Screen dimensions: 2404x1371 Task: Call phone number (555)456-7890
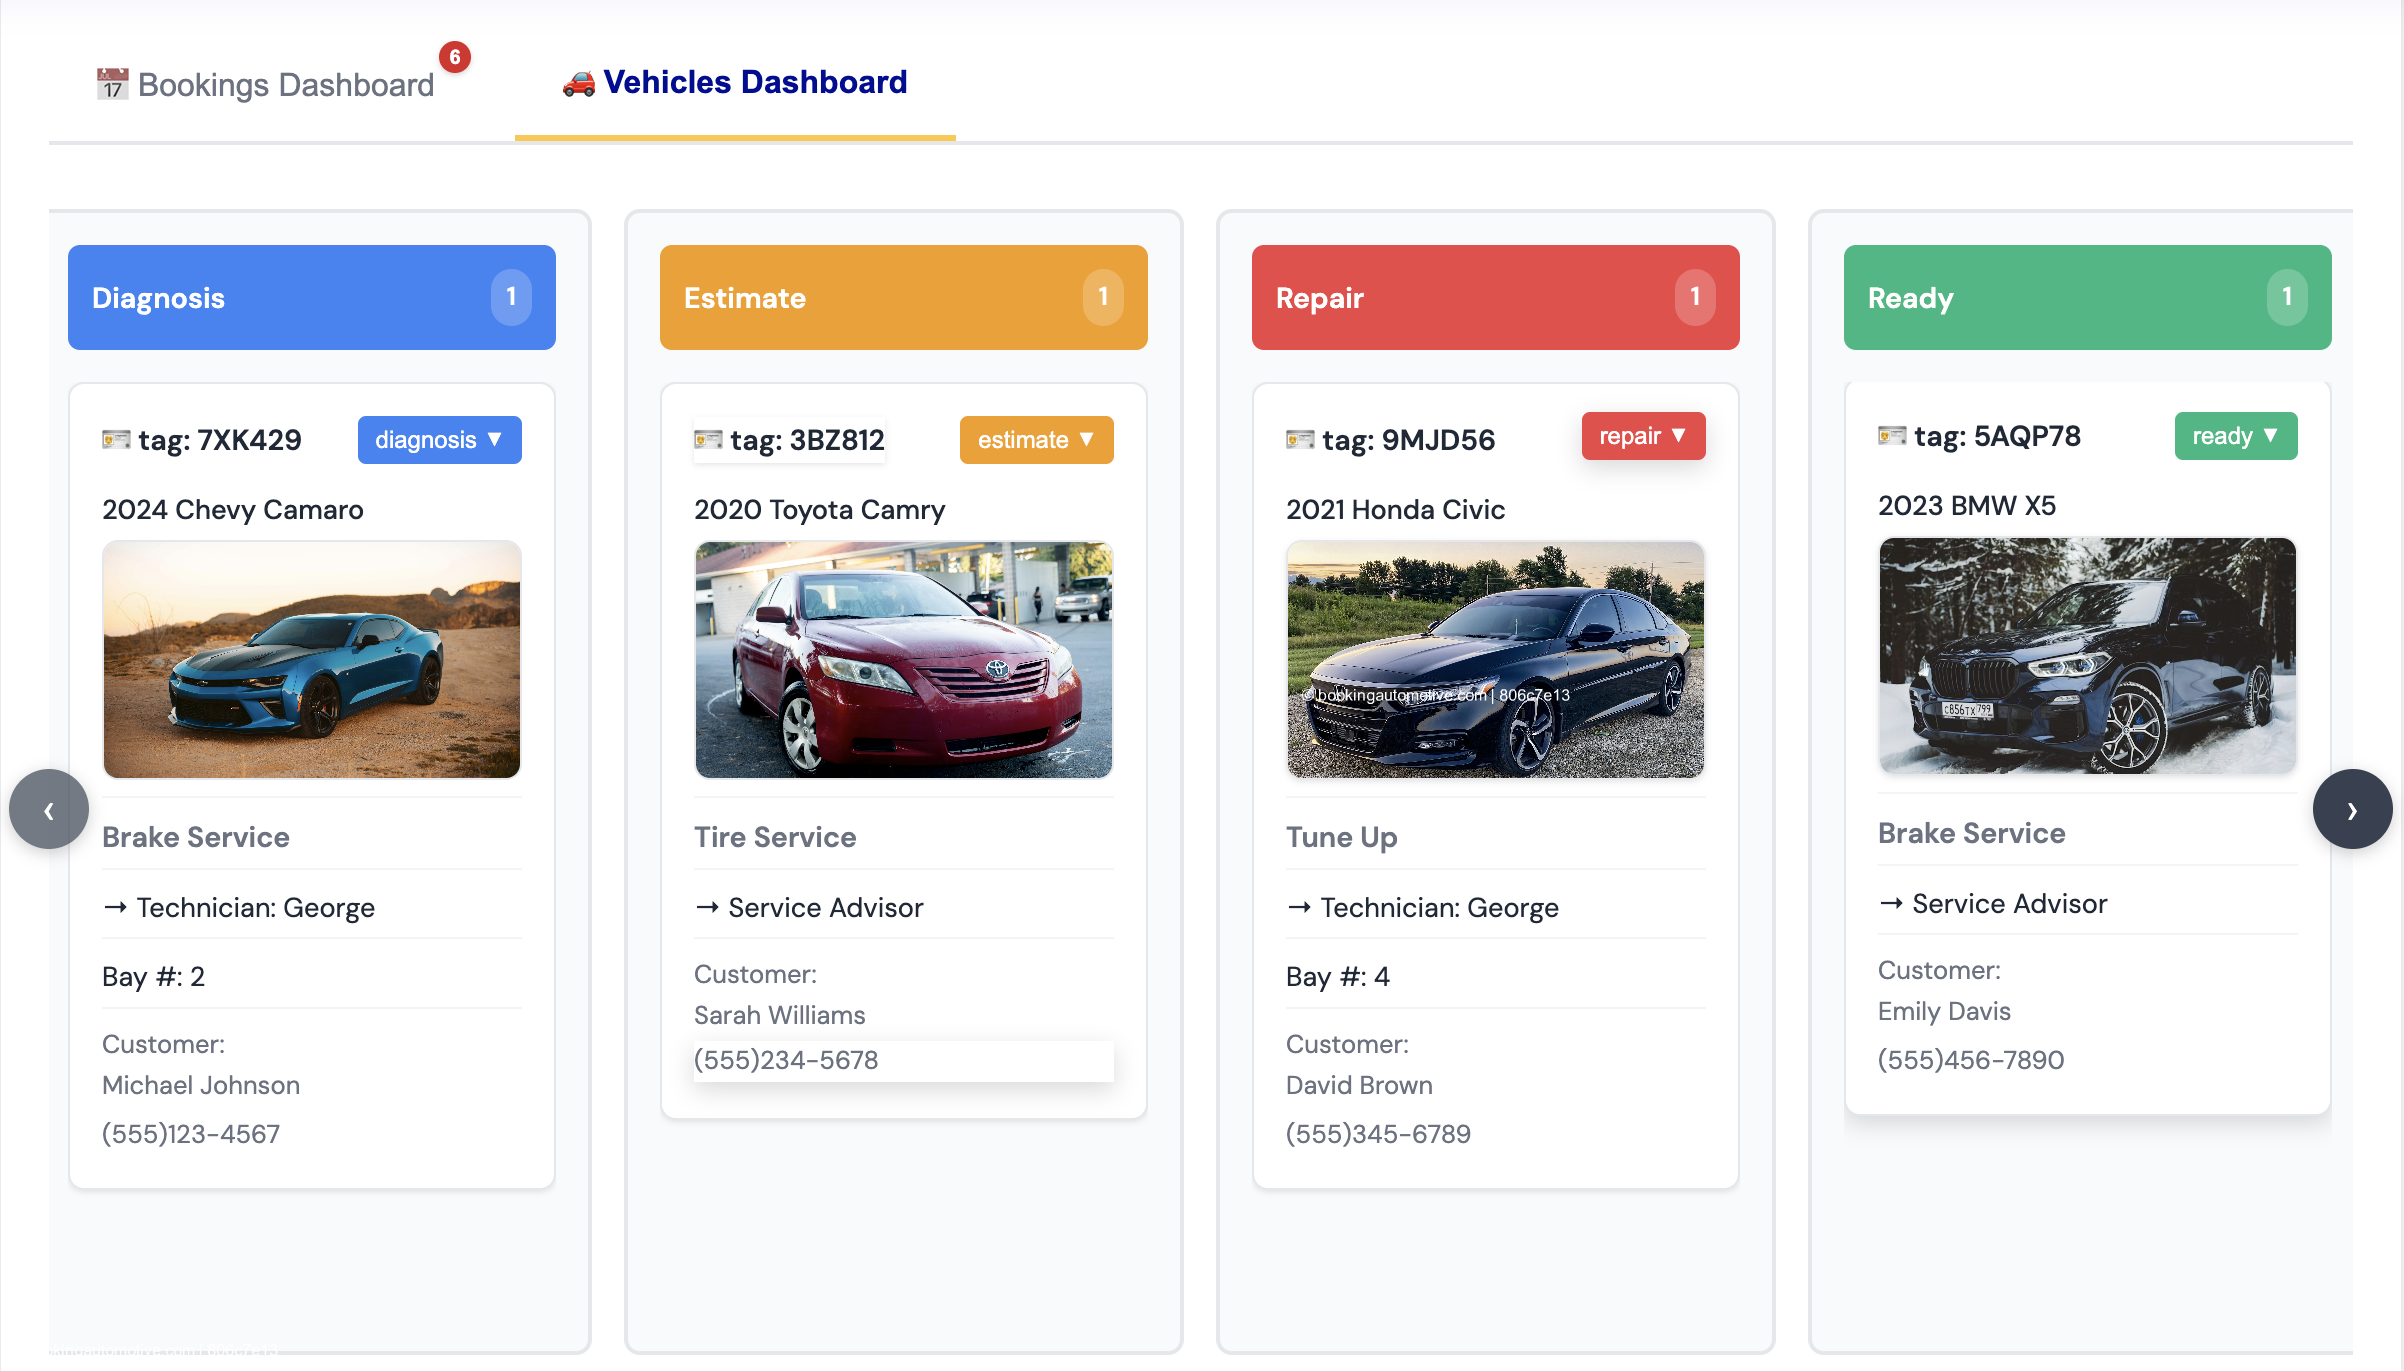(x=1971, y=1060)
